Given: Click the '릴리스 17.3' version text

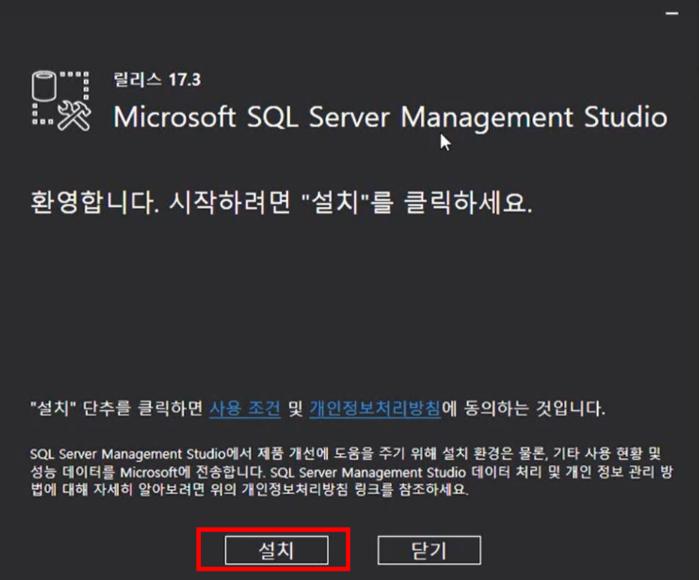Looking at the screenshot, I should tap(157, 80).
